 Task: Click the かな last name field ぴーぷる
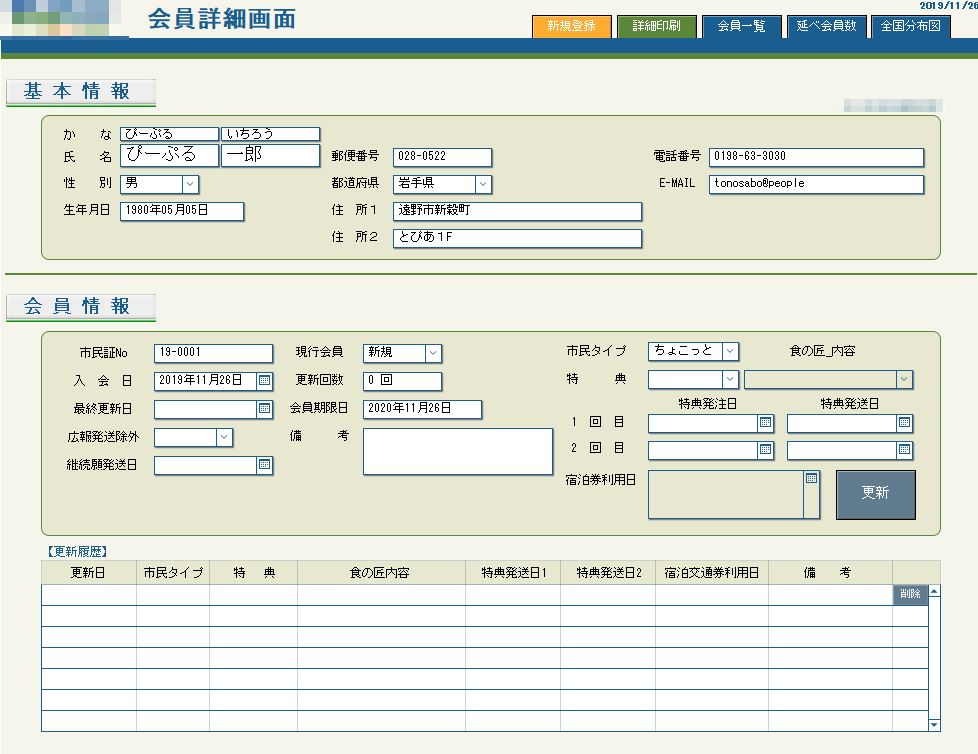pos(169,134)
